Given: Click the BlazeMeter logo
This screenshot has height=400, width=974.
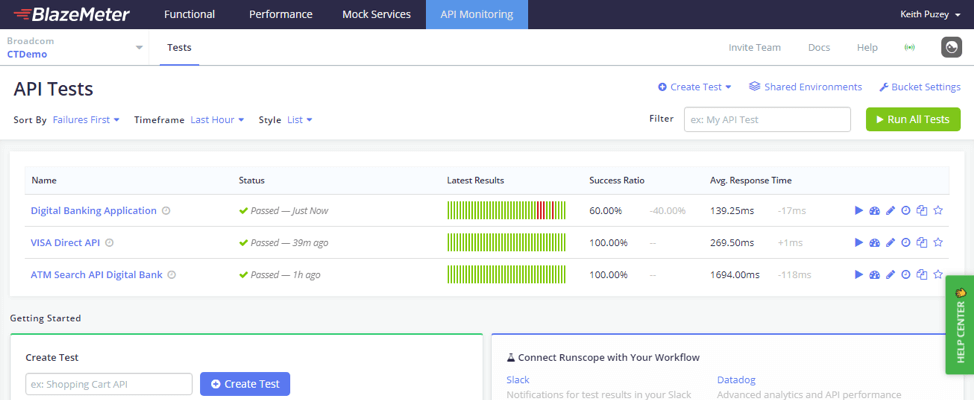Looking at the screenshot, I should click(71, 14).
